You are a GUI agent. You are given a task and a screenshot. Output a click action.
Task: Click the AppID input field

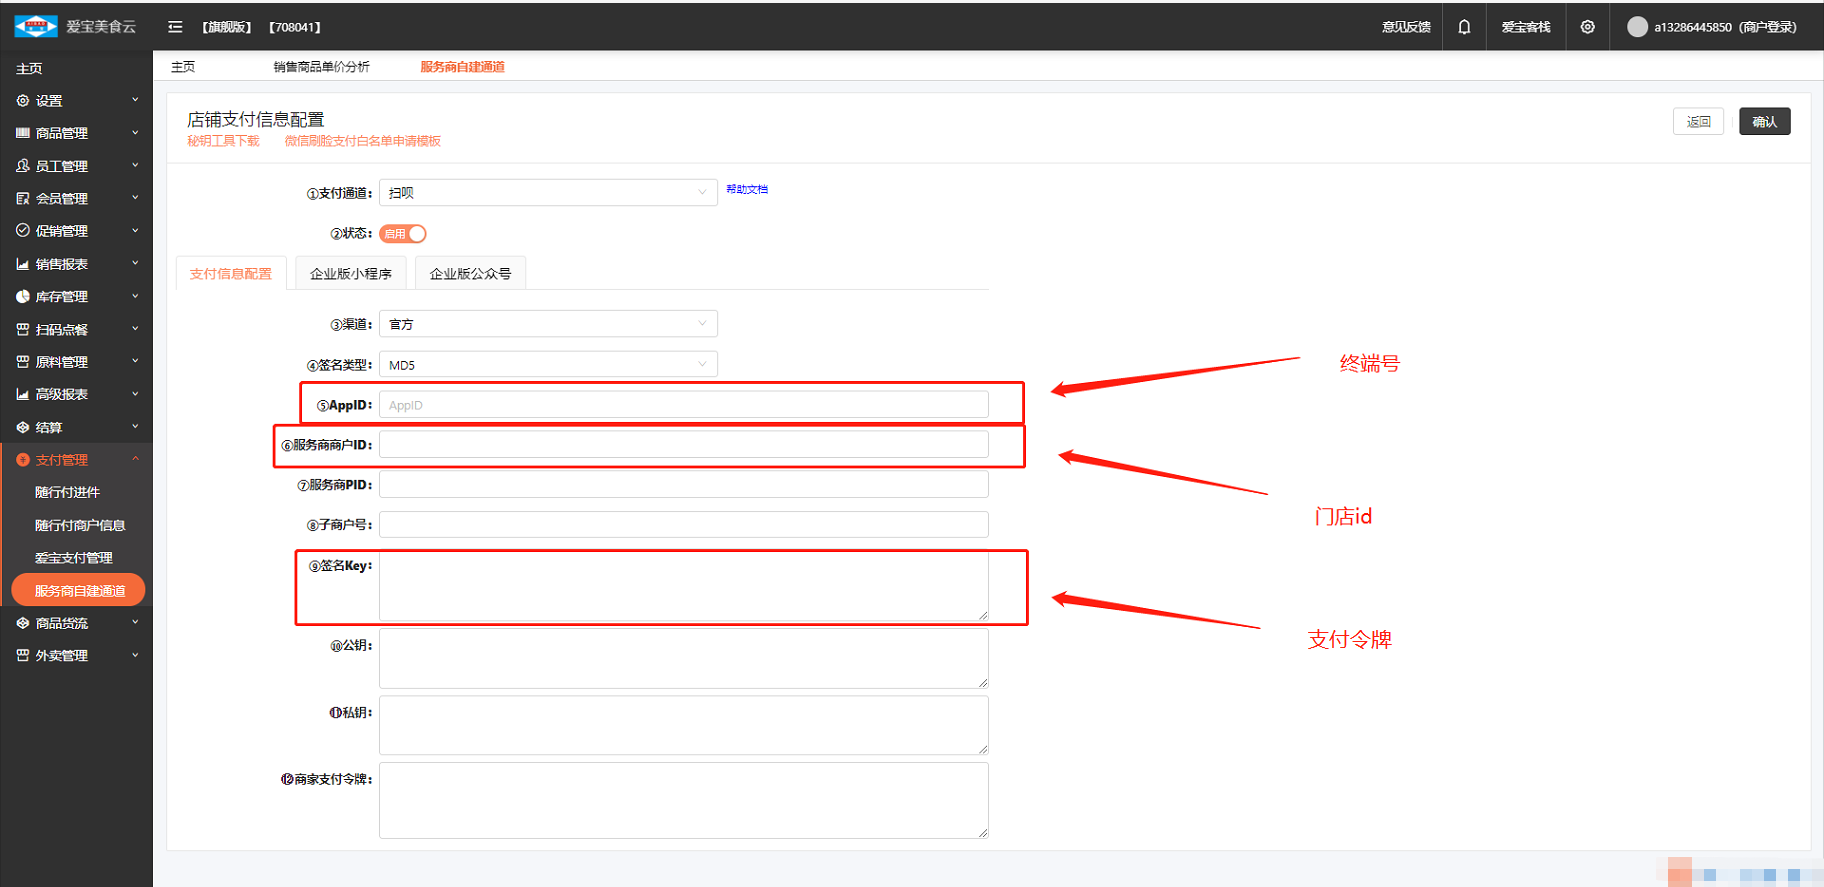(683, 405)
